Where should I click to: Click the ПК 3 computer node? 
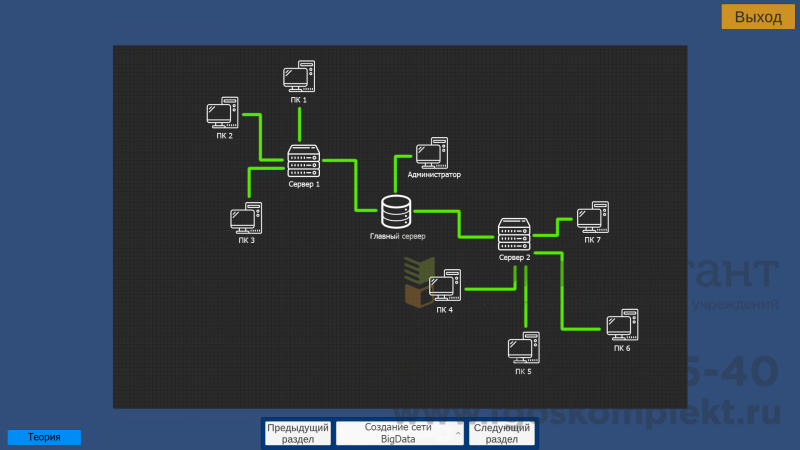click(246, 217)
